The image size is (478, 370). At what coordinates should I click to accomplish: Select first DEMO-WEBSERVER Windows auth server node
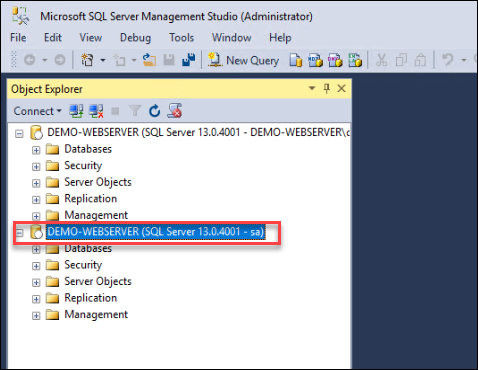(x=198, y=132)
